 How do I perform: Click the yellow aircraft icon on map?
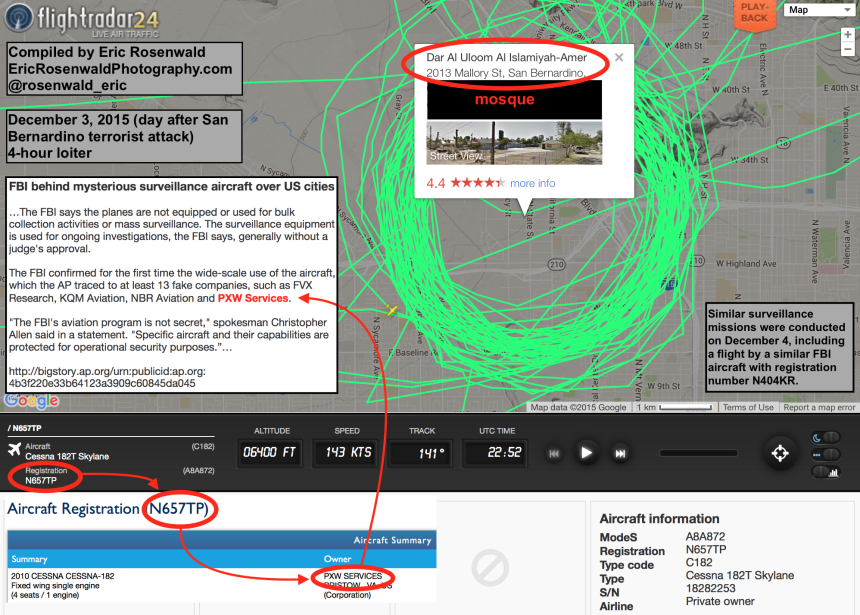[x=393, y=312]
